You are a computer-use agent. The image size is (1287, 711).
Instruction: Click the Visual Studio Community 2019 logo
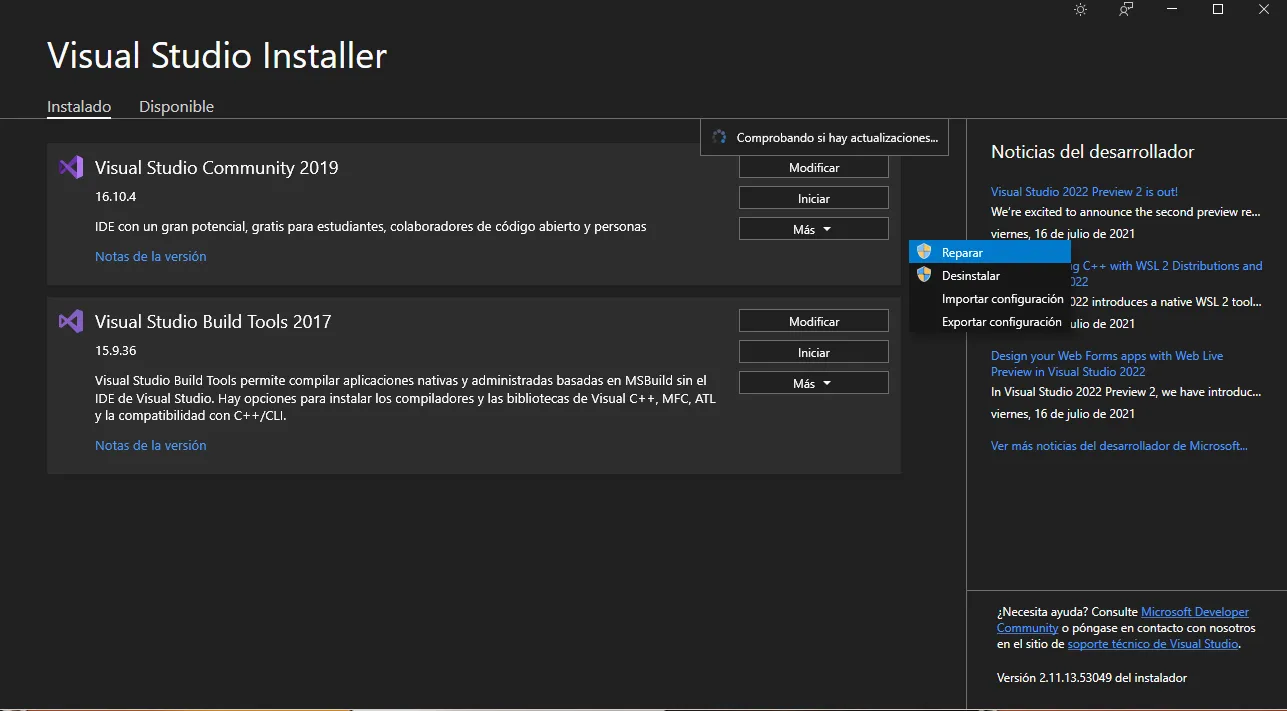coord(71,167)
